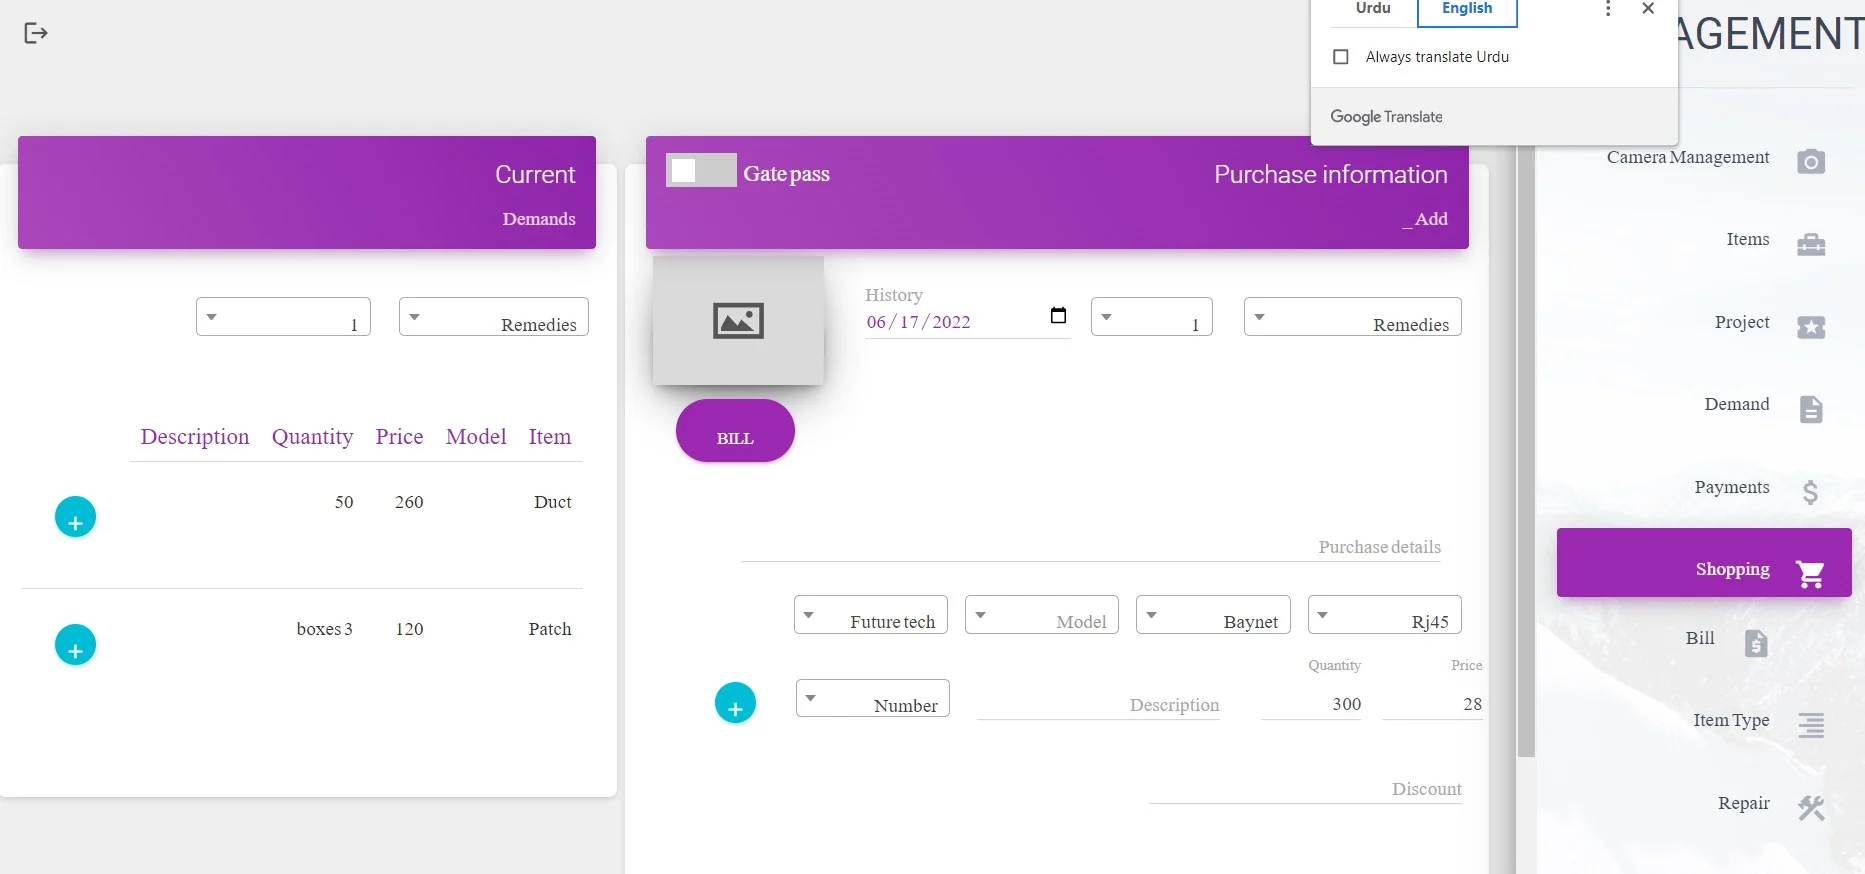Open Item Type from sidebar
The height and width of the screenshot is (874, 1865).
click(x=1731, y=721)
